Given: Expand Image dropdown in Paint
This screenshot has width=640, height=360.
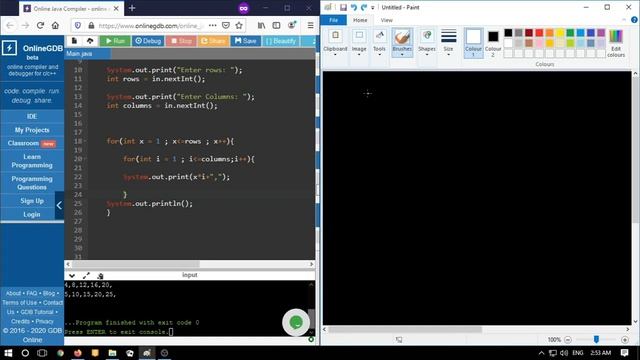Looking at the screenshot, I should point(359,55).
